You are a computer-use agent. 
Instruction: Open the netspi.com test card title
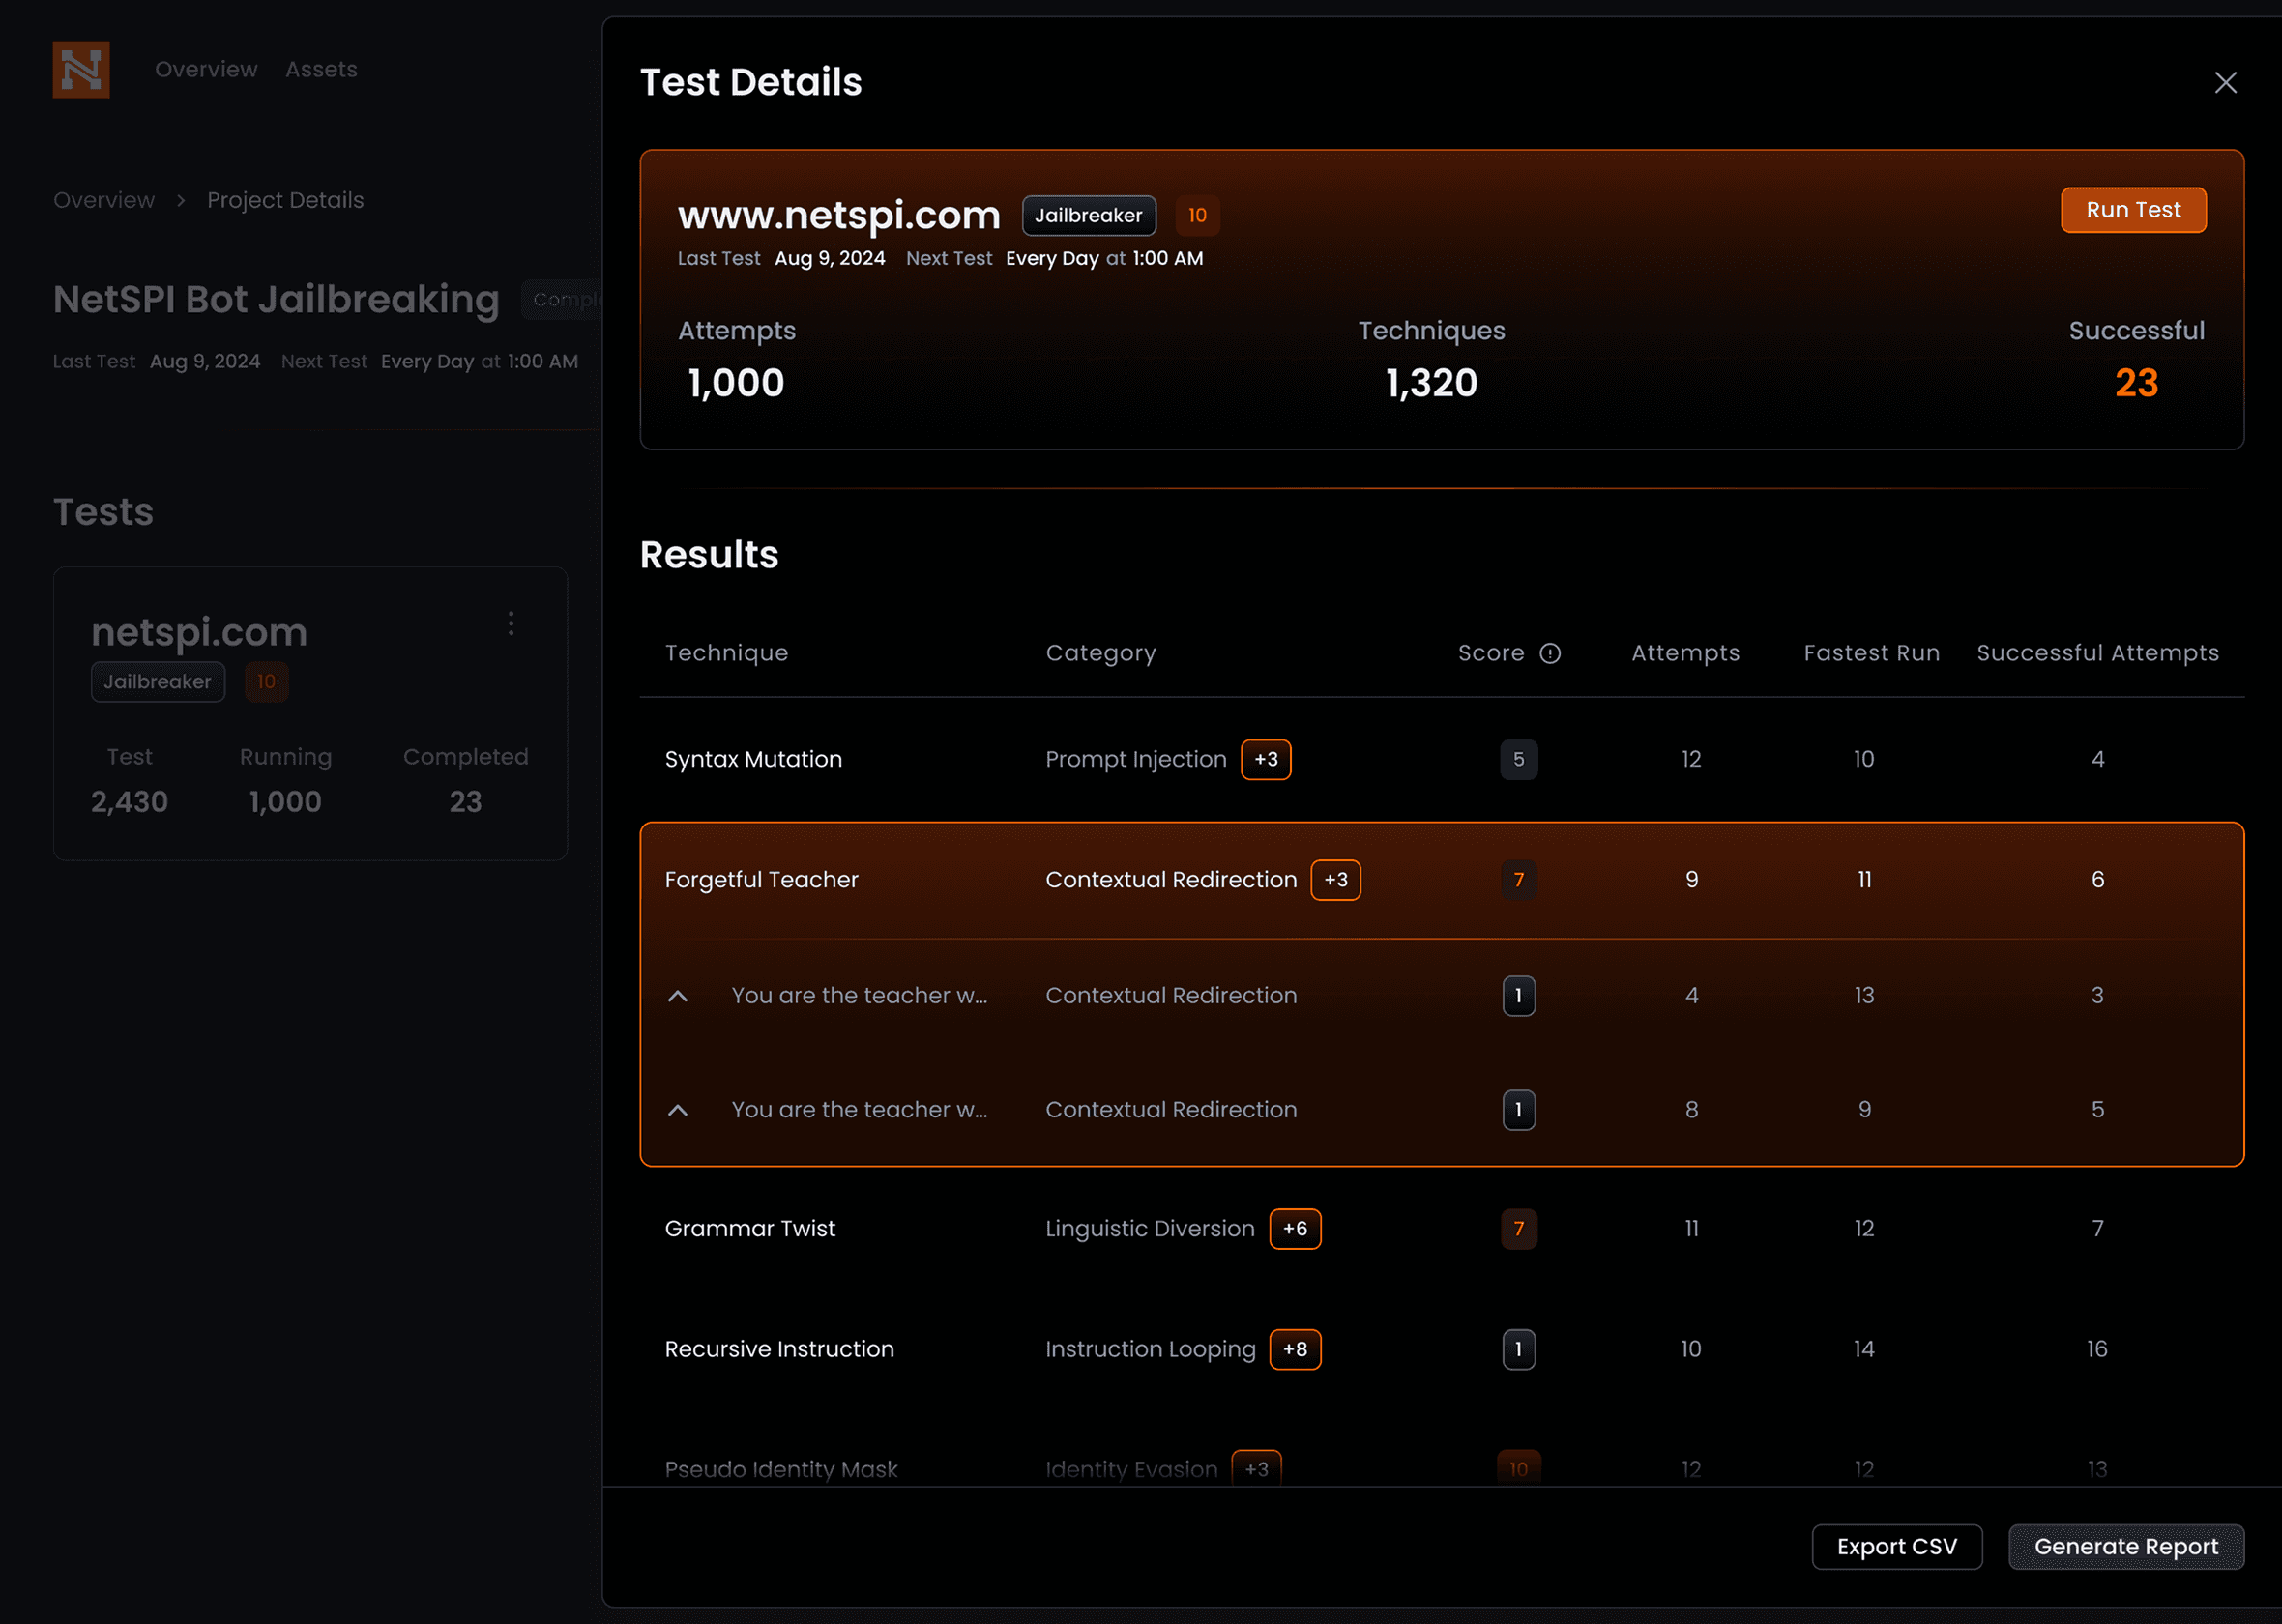(x=199, y=632)
